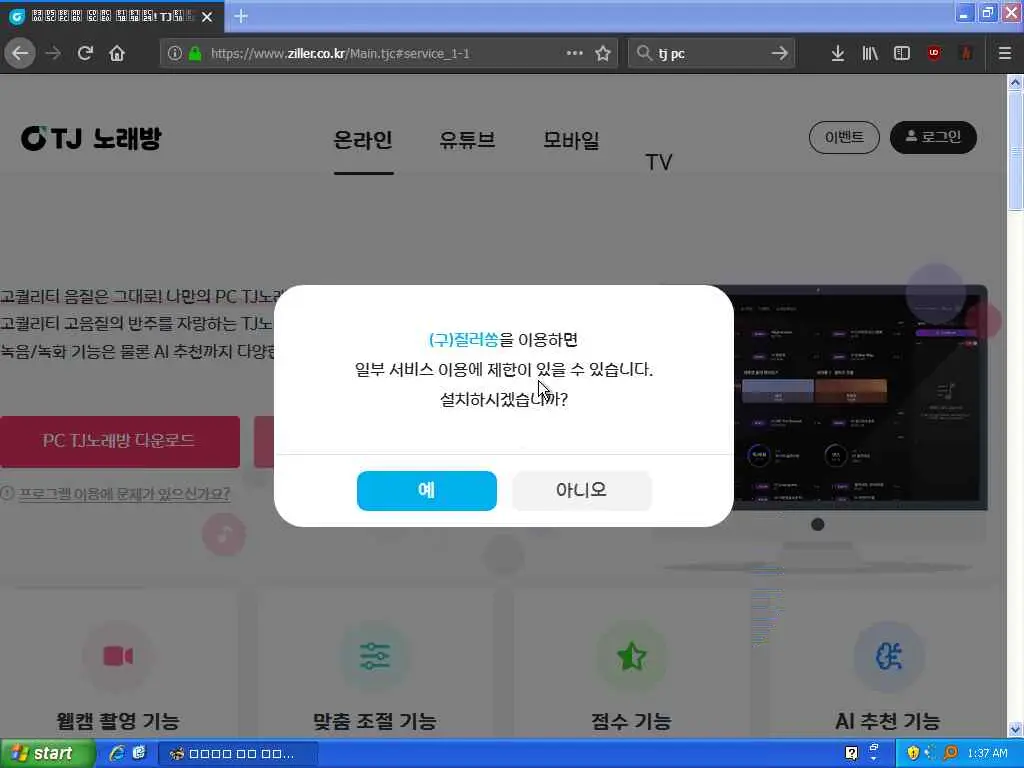Click the 맞춤 조절 sliders feature icon
Viewport: 1024px width, 768px height.
point(375,656)
